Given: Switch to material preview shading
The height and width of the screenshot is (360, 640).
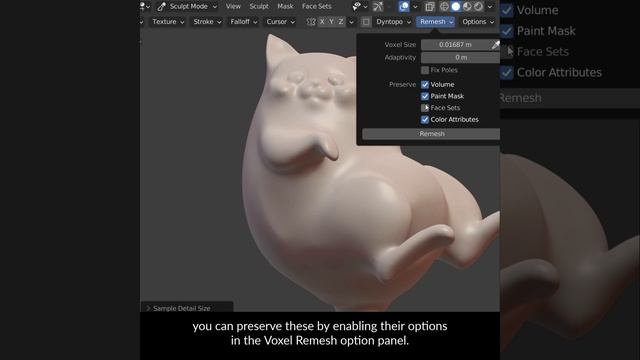Looking at the screenshot, I should [467, 7].
